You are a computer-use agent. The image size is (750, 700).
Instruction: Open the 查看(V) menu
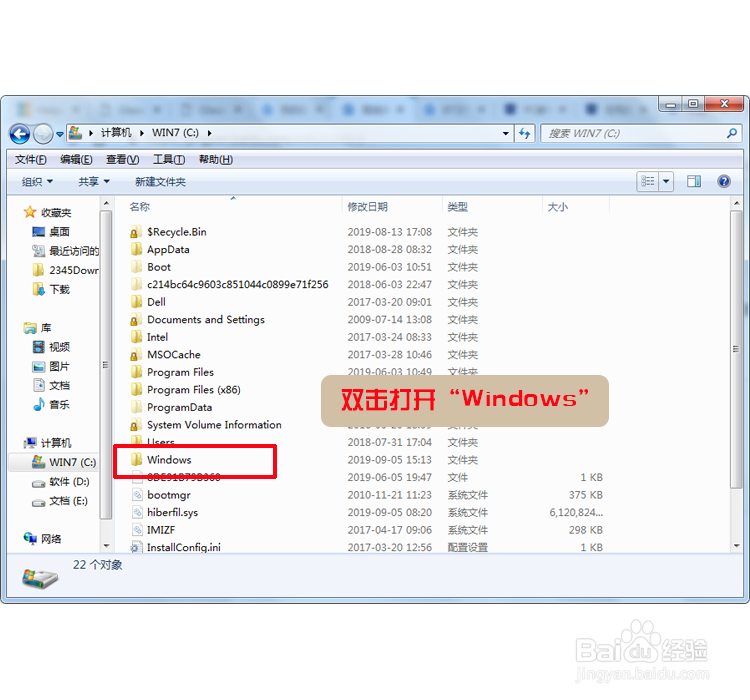(x=122, y=159)
